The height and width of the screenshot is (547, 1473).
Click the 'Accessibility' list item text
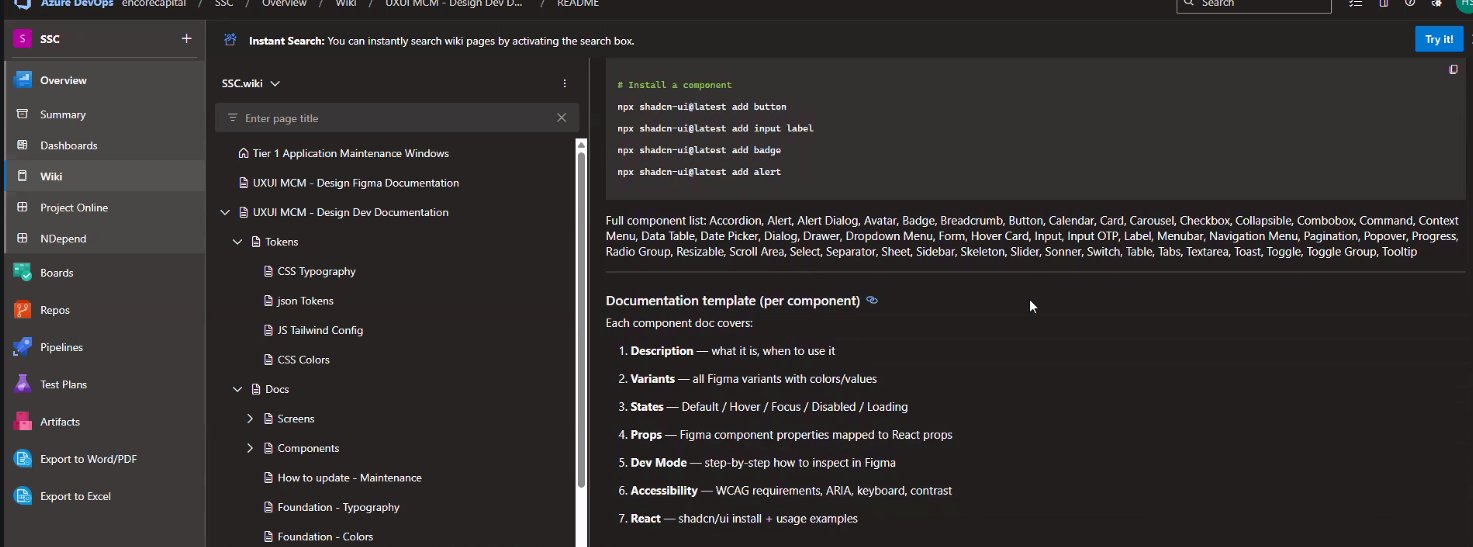click(x=791, y=491)
